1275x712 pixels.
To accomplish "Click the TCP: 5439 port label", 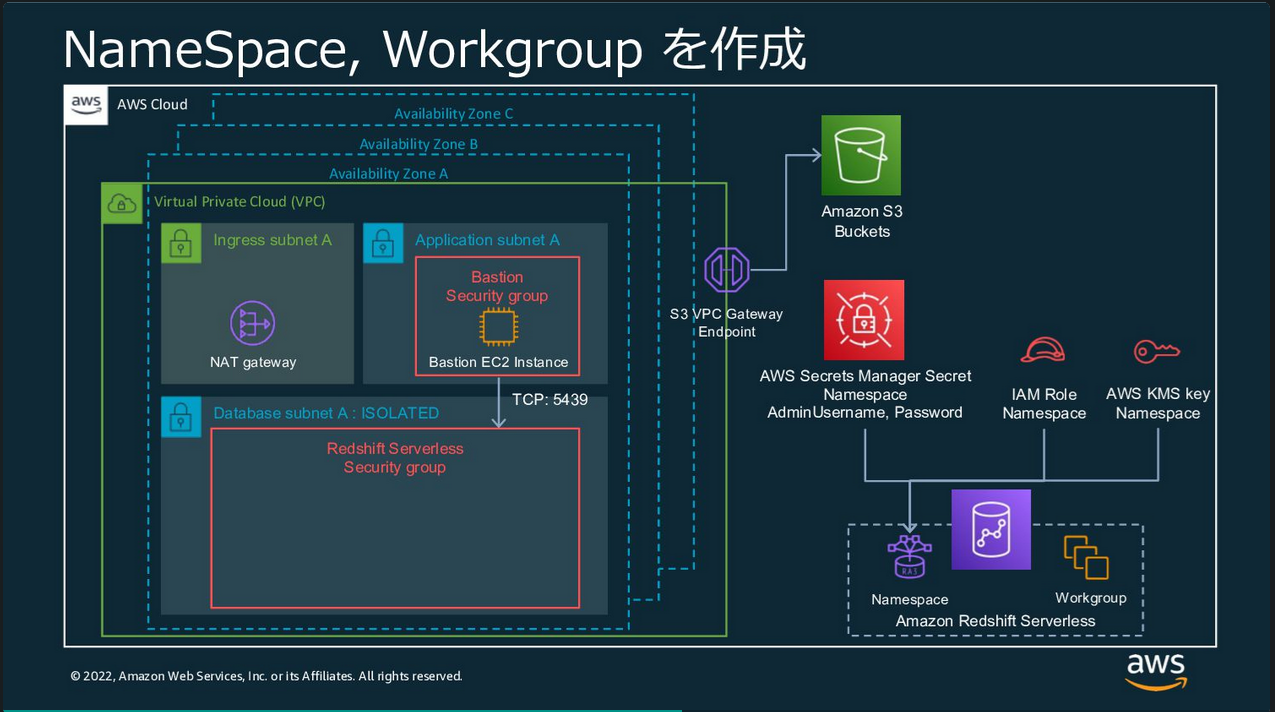I will 550,399.
